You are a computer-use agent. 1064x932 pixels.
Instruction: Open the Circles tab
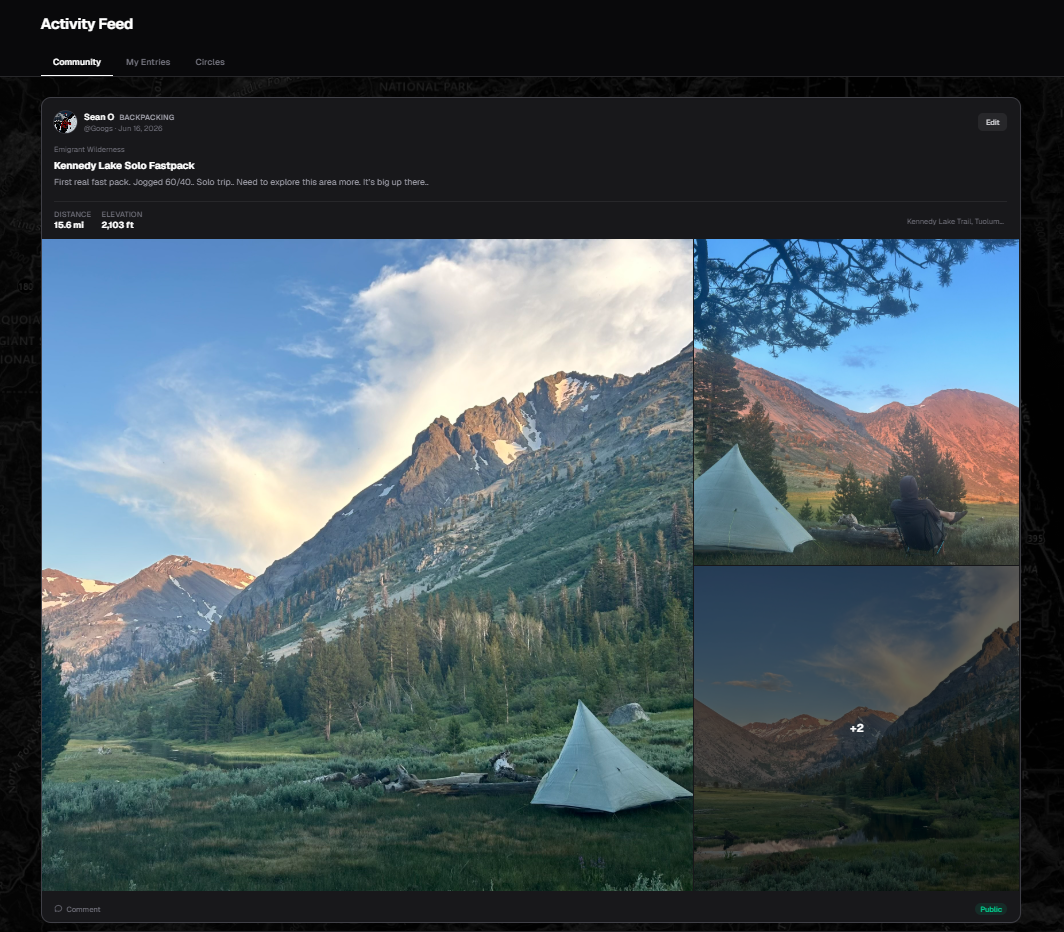tap(210, 62)
